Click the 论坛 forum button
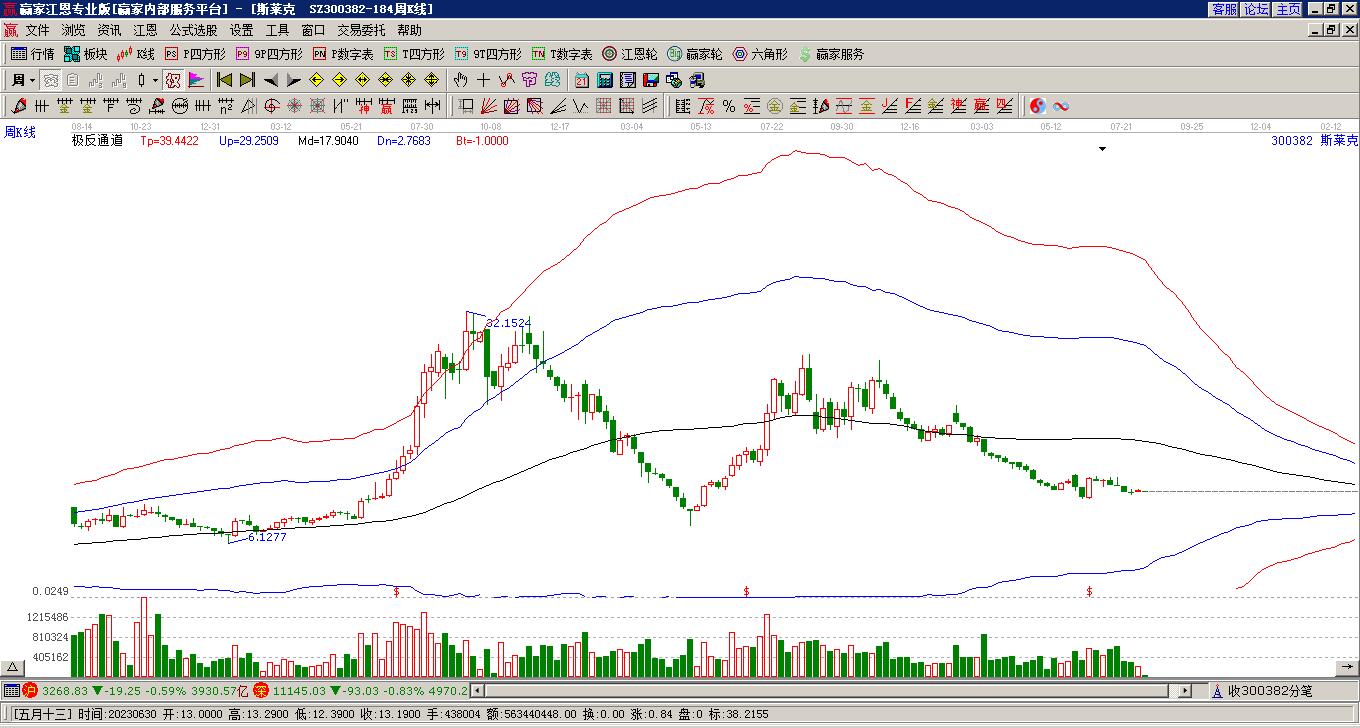Viewport: 1360px width, 728px height. 1256,9
